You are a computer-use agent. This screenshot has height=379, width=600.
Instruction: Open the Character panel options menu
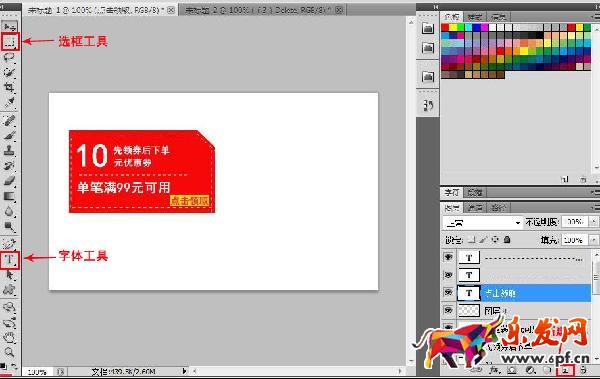596,192
